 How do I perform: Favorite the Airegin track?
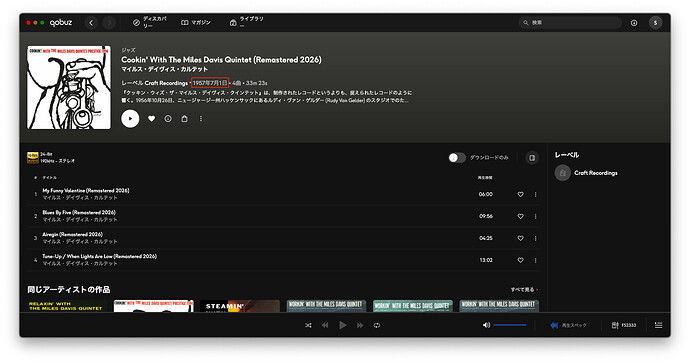[x=520, y=238]
